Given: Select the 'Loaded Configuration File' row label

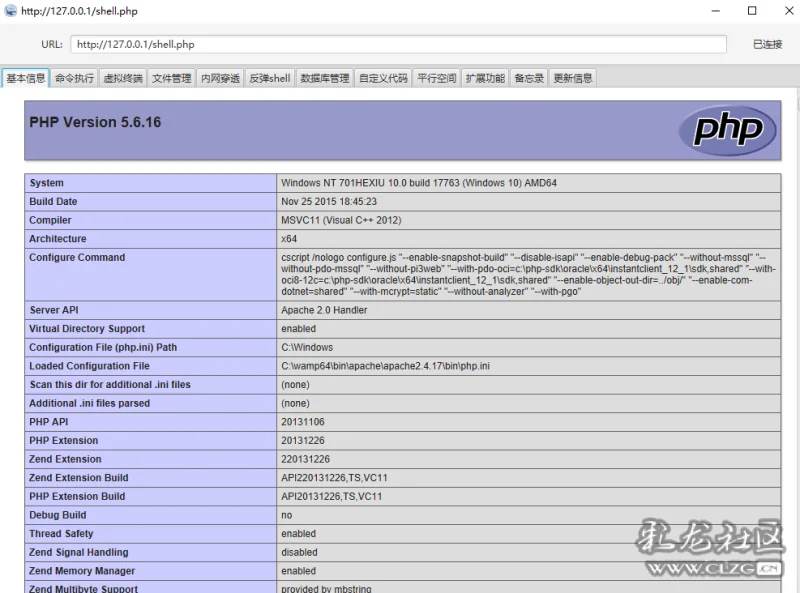Looking at the screenshot, I should tap(89, 366).
